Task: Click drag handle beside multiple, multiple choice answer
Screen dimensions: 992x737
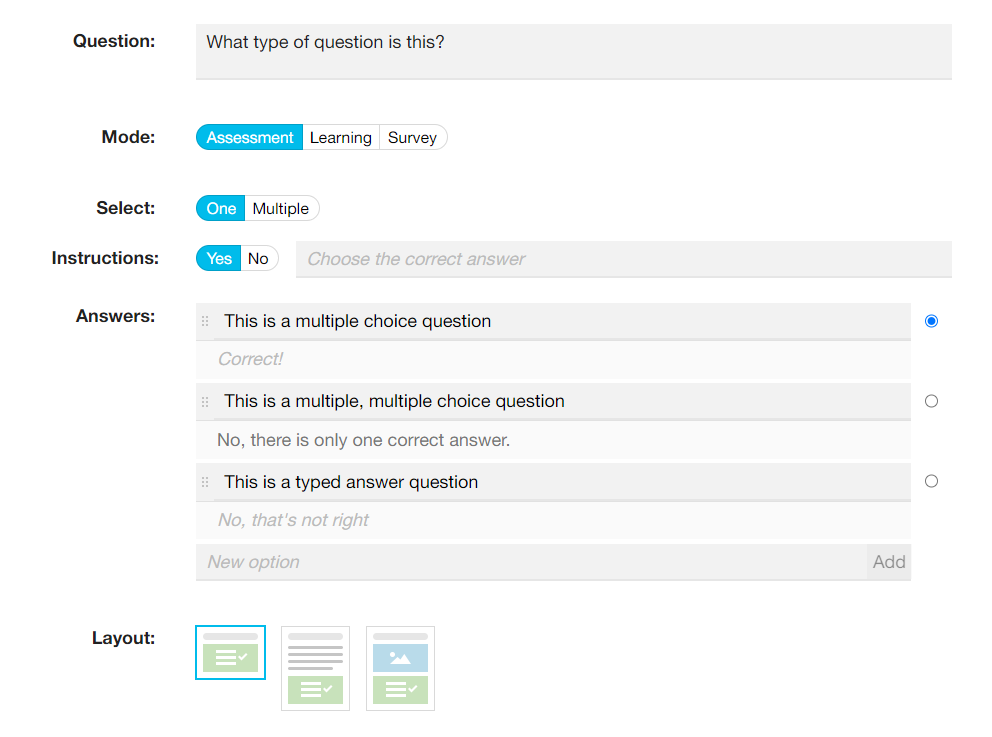Action: pyautogui.click(x=205, y=402)
